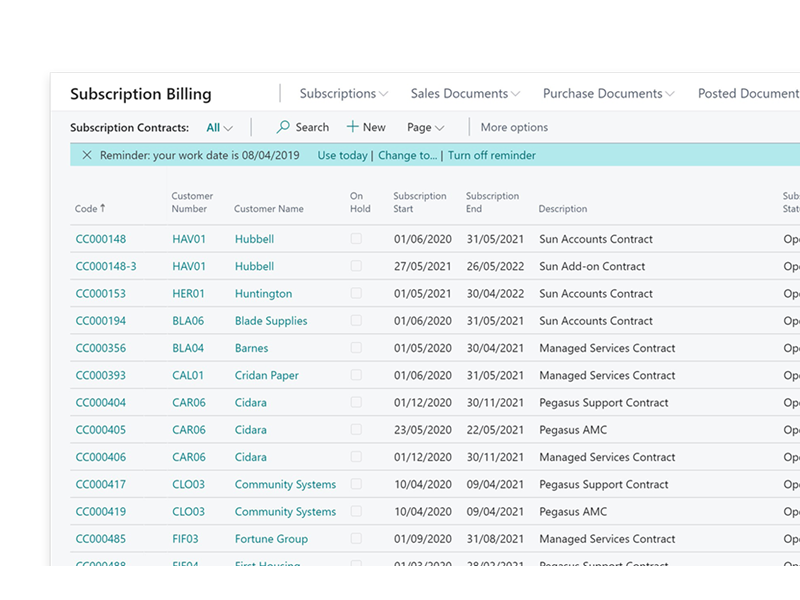Click More options in the toolbar
800x600 pixels.
tap(513, 127)
